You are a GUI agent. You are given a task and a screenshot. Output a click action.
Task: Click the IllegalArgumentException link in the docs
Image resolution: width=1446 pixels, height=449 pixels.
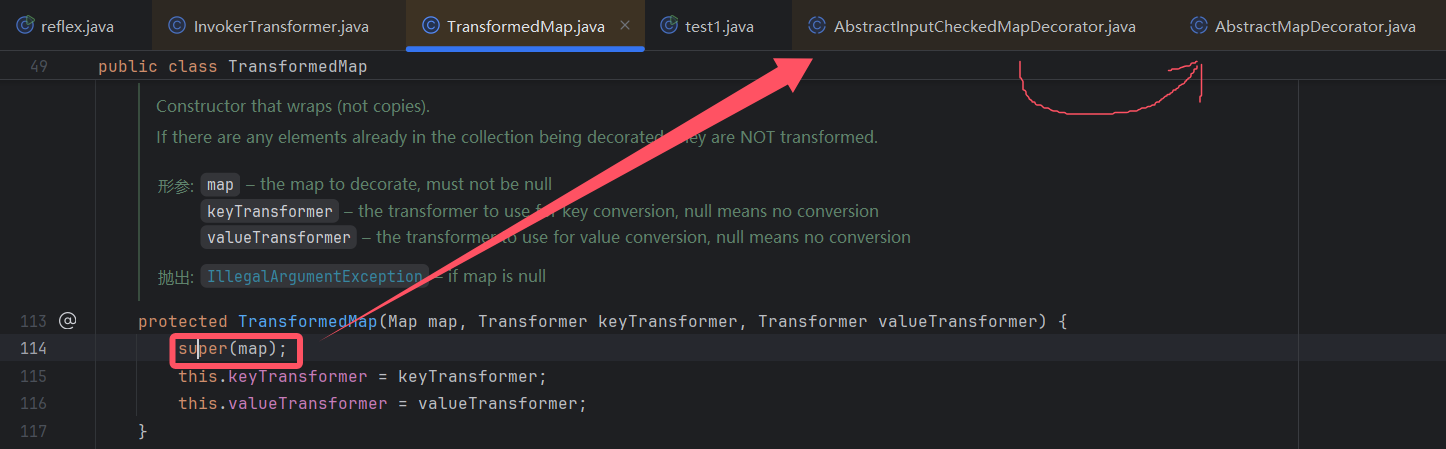314,276
